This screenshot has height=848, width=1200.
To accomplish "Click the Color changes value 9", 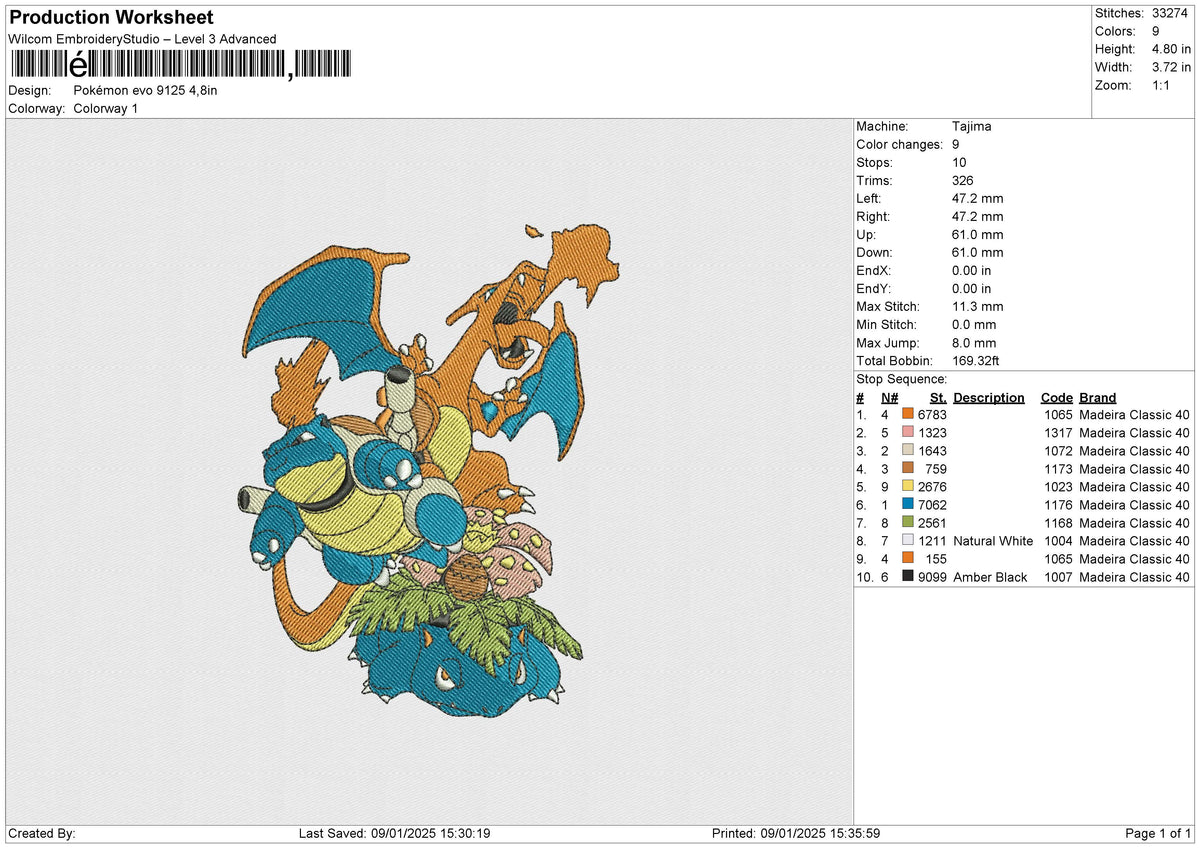I will 956,144.
